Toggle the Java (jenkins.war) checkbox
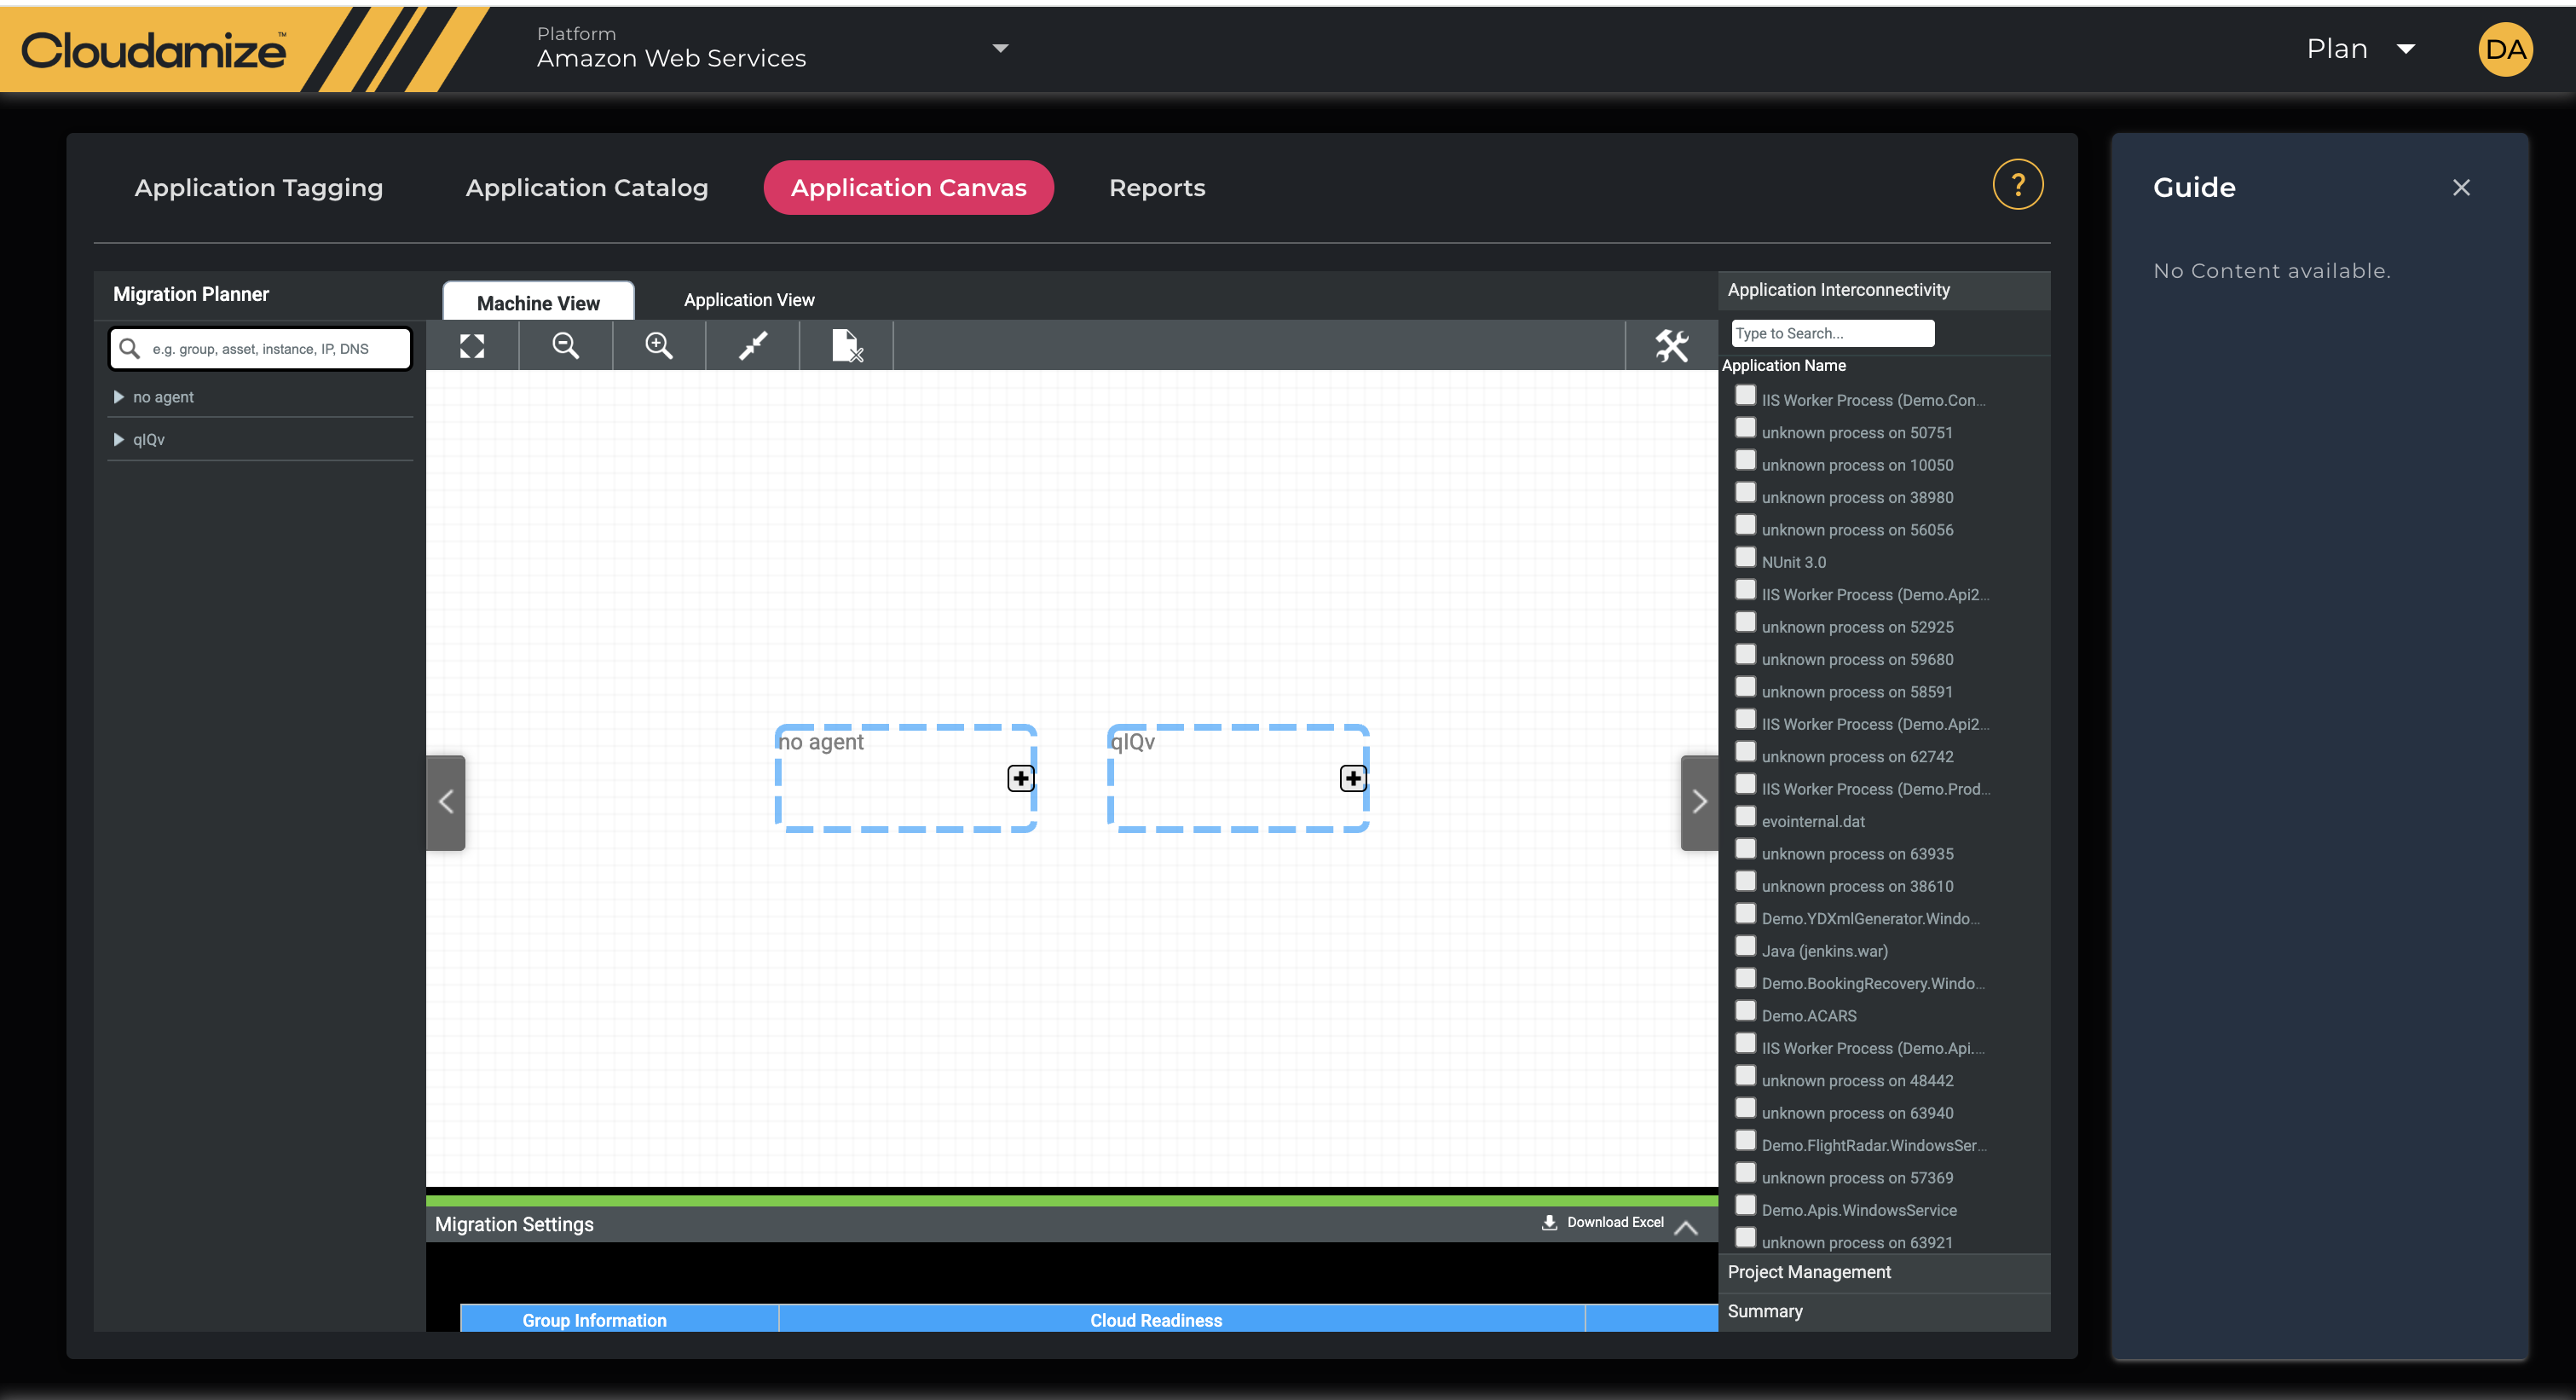The image size is (2576, 1400). 1745,947
